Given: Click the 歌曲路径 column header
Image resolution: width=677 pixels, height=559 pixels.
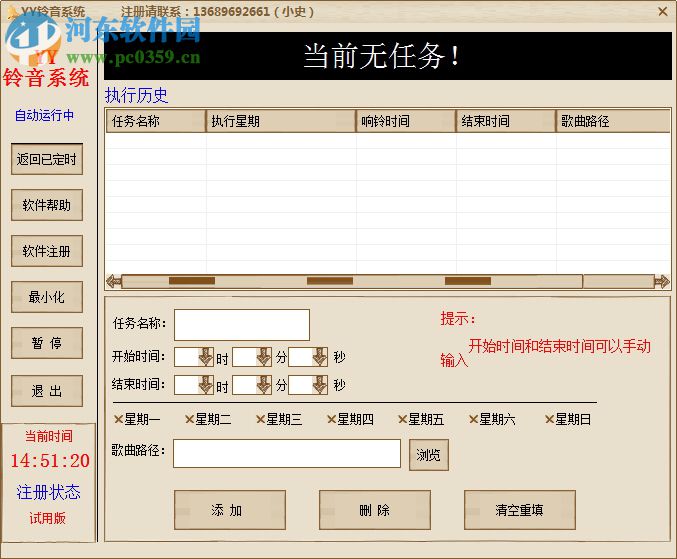Looking at the screenshot, I should click(613, 121).
